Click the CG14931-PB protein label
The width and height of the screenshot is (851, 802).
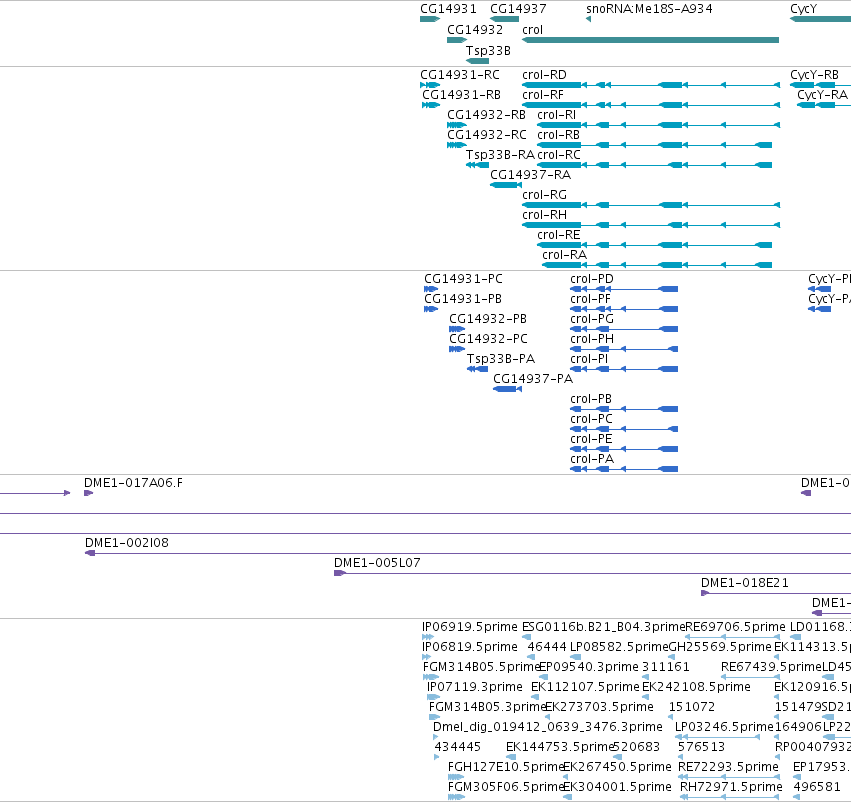click(462, 298)
